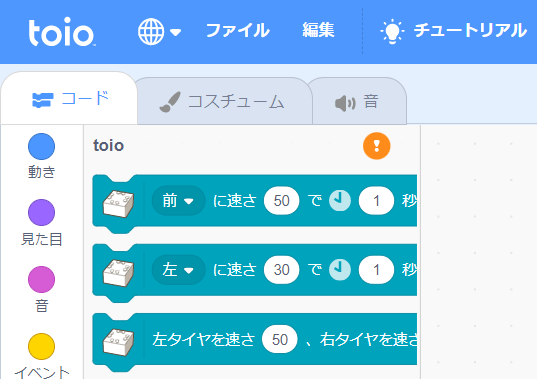Click the seconds value 1 in 前 block

[376, 201]
